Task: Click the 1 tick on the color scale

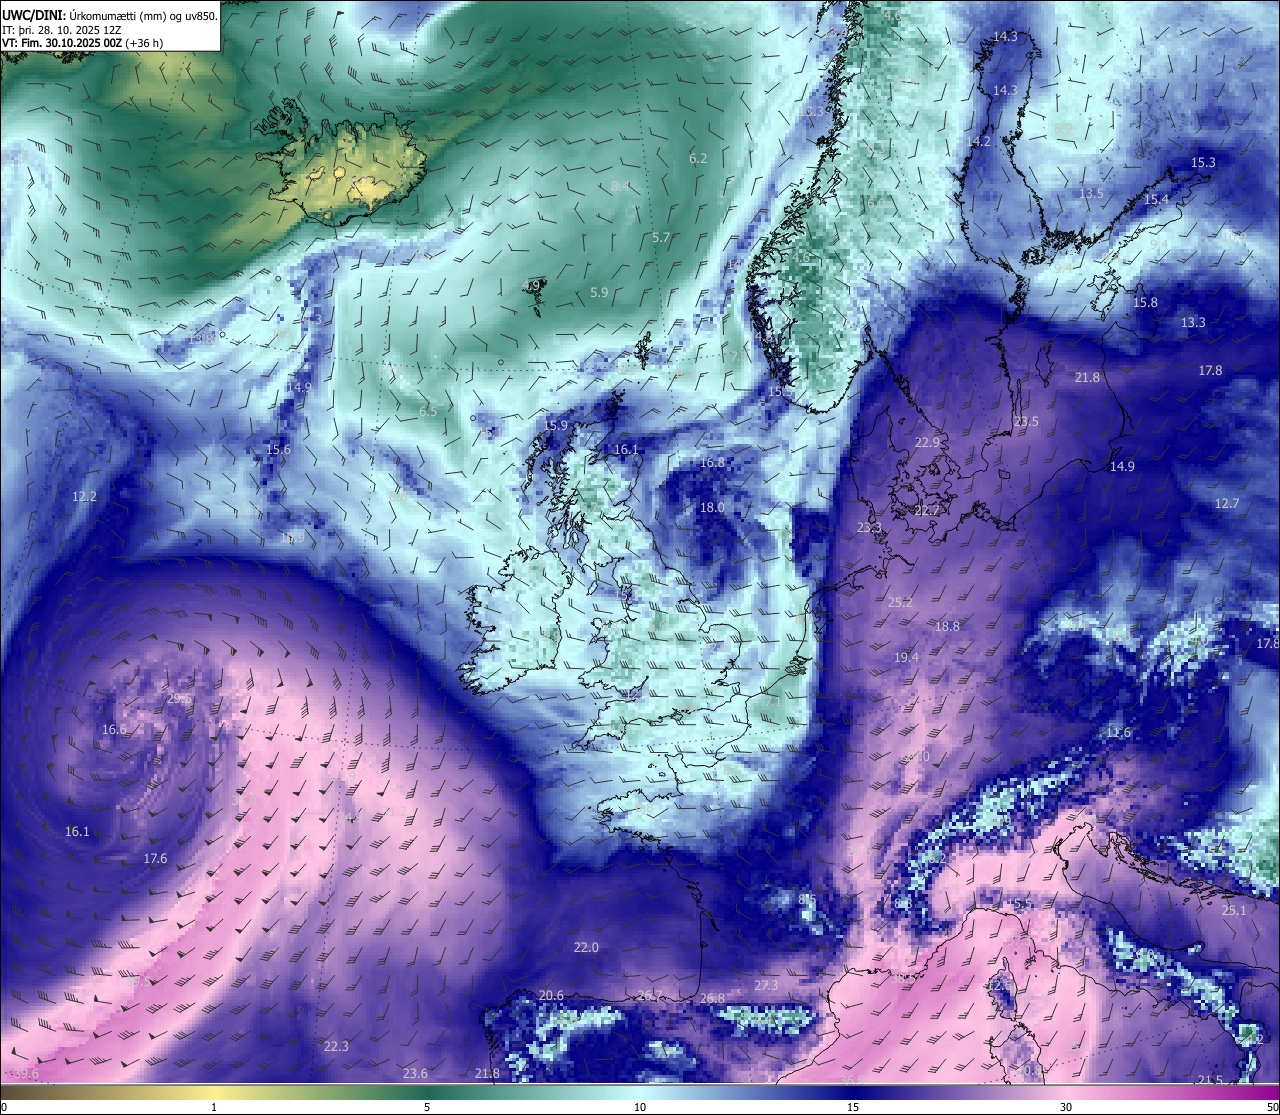Action: pyautogui.click(x=214, y=1107)
